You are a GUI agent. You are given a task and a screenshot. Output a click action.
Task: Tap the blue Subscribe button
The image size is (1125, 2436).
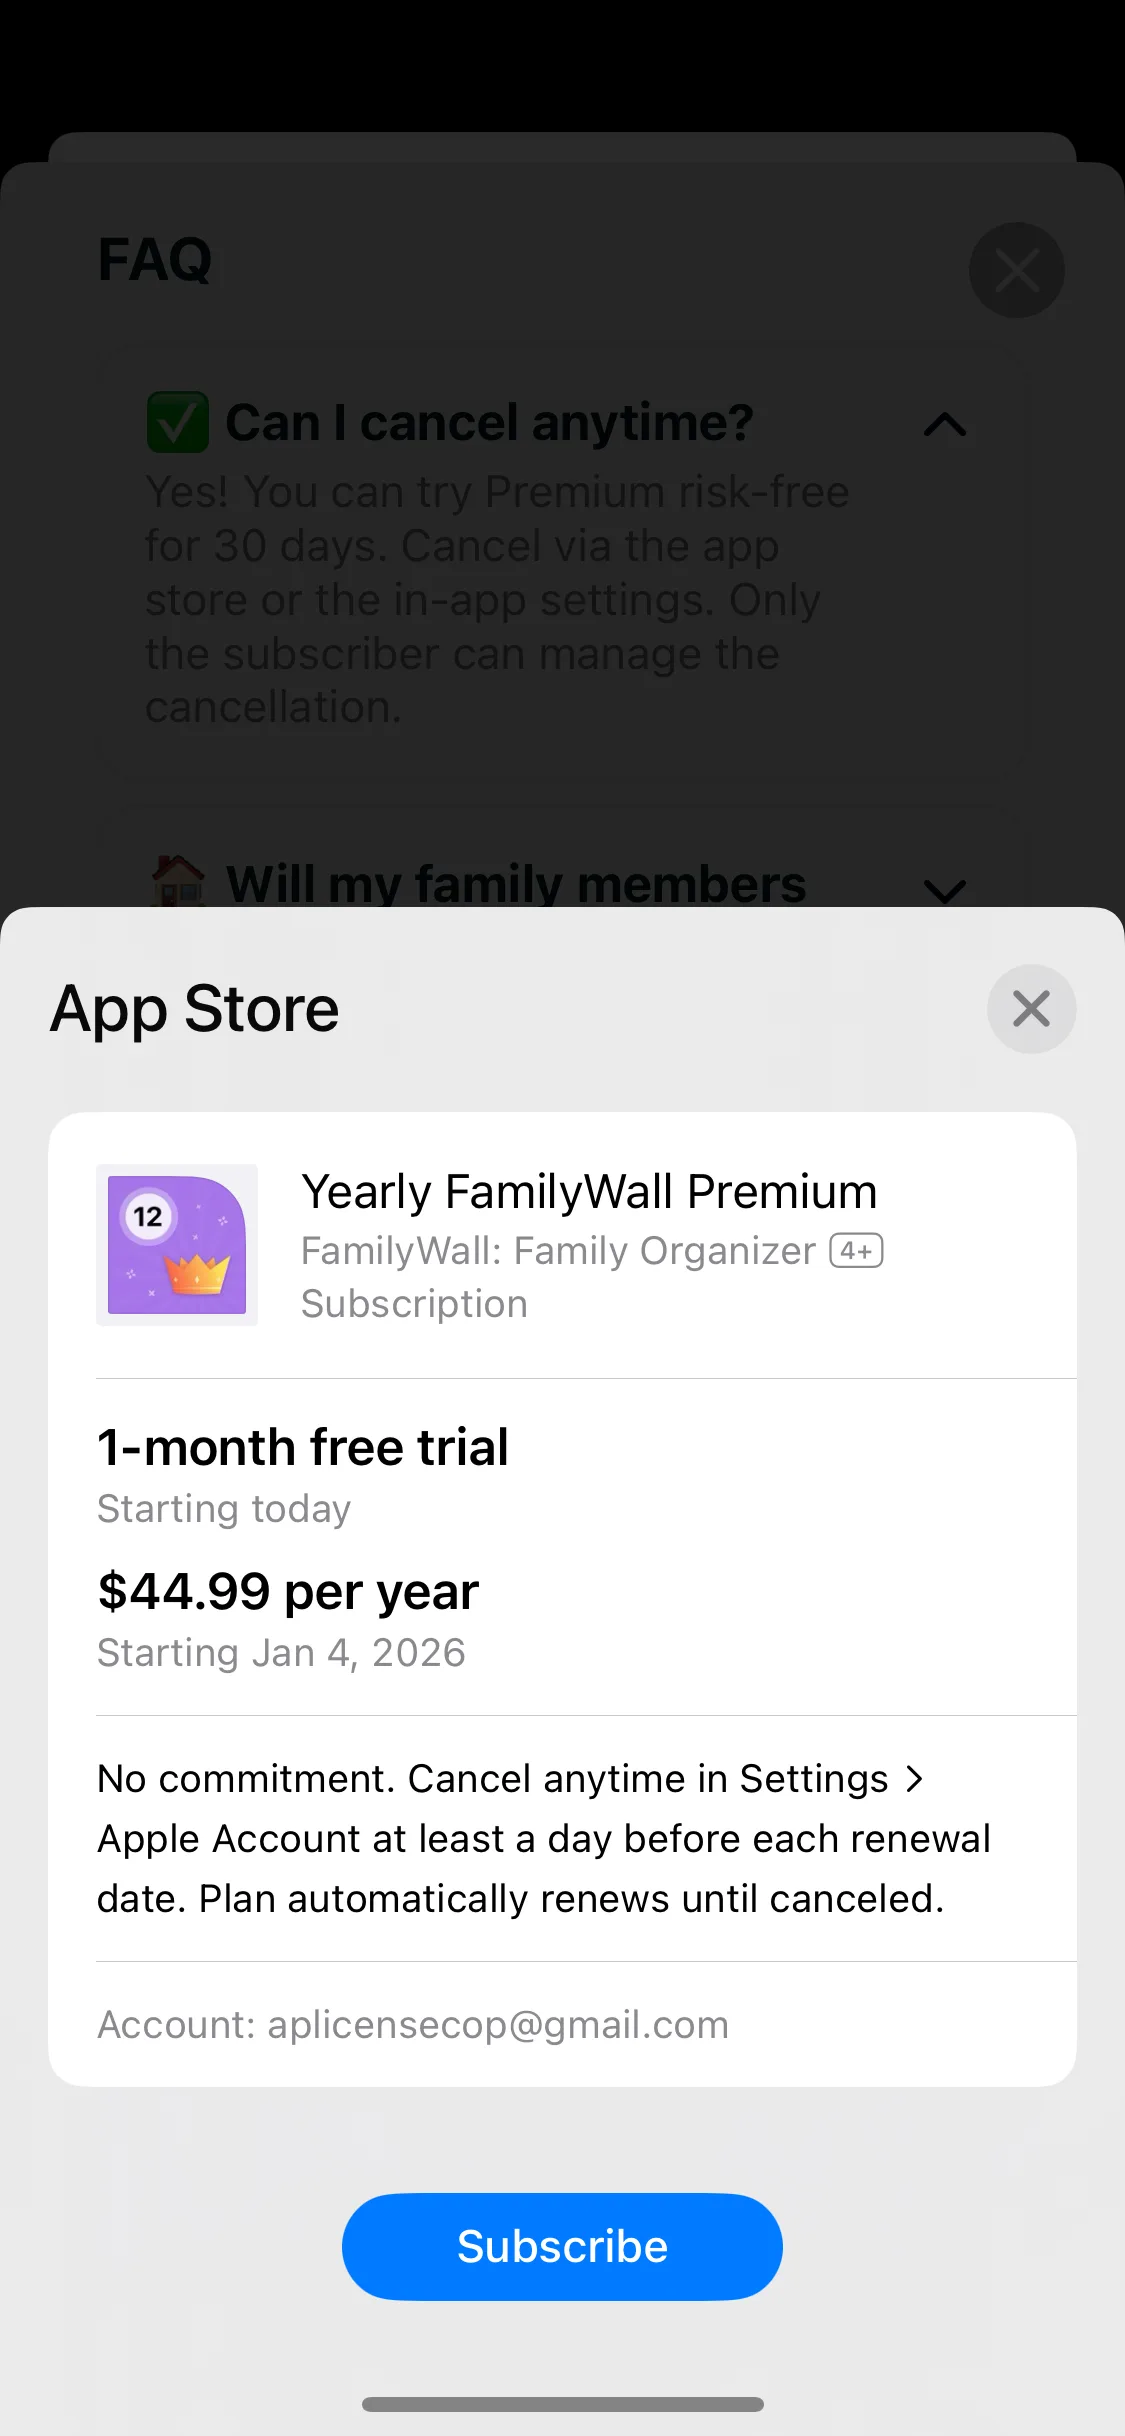pos(562,2246)
